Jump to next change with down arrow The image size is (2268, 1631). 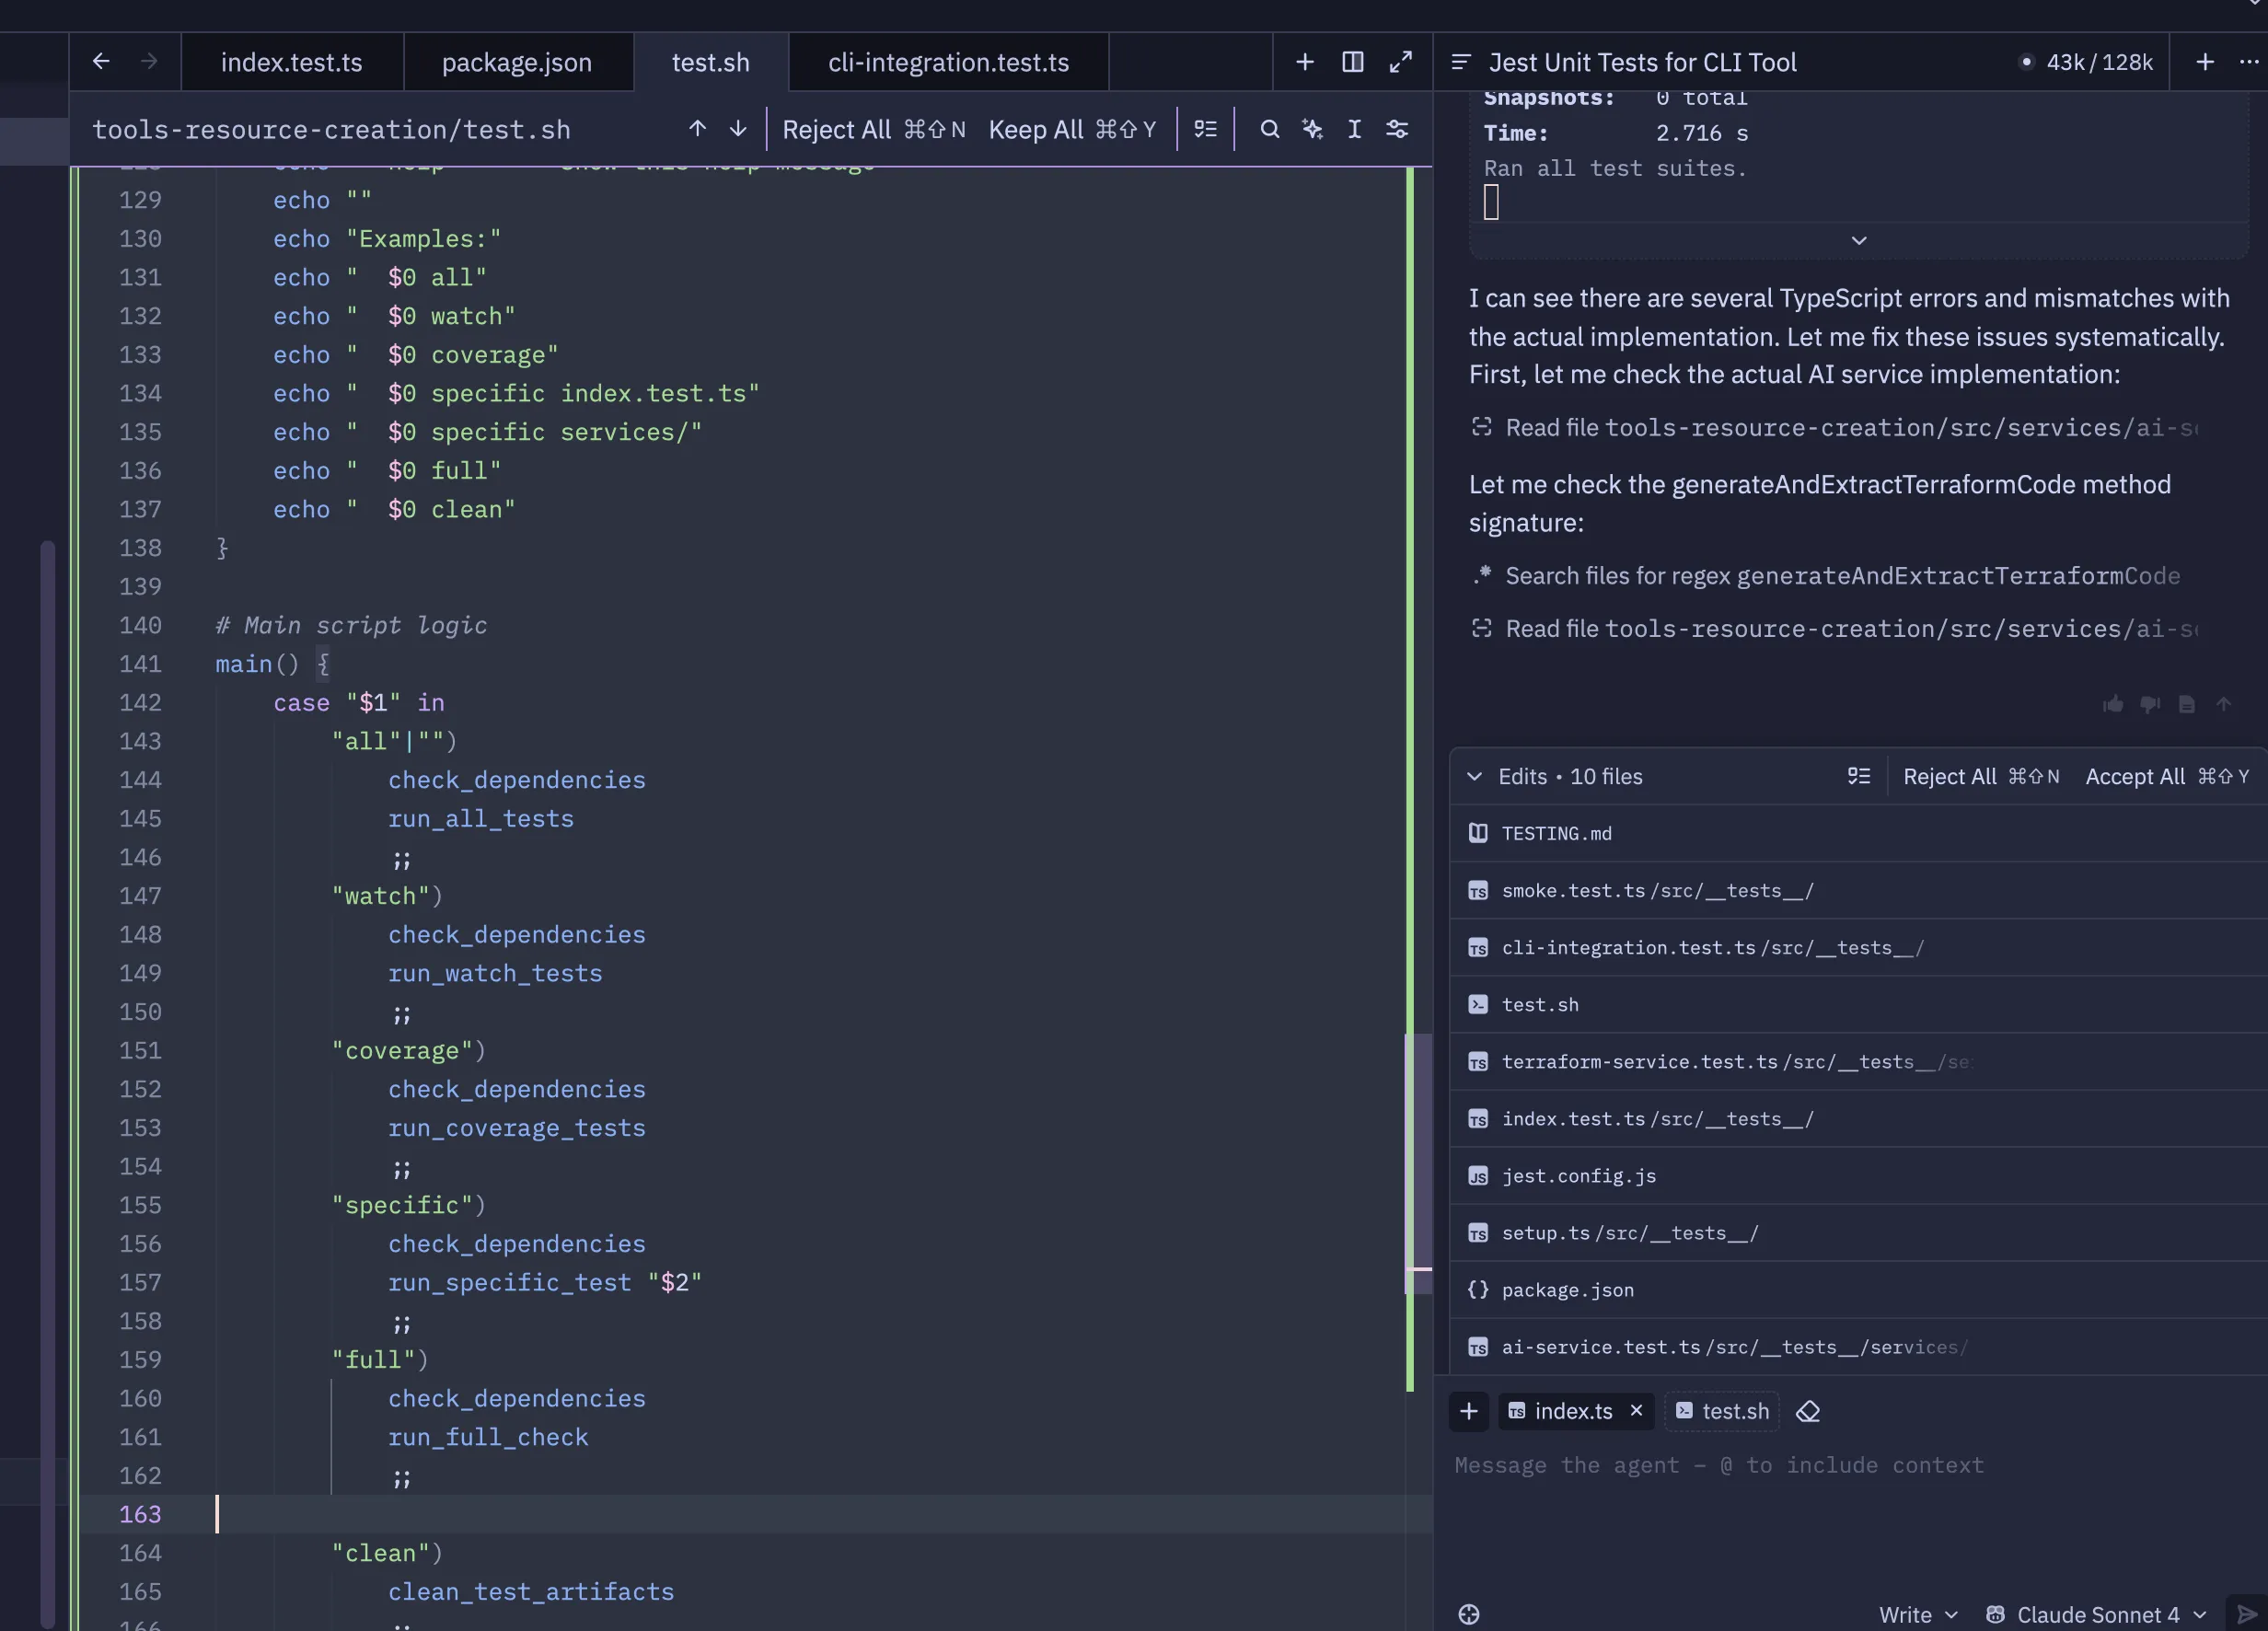737,129
